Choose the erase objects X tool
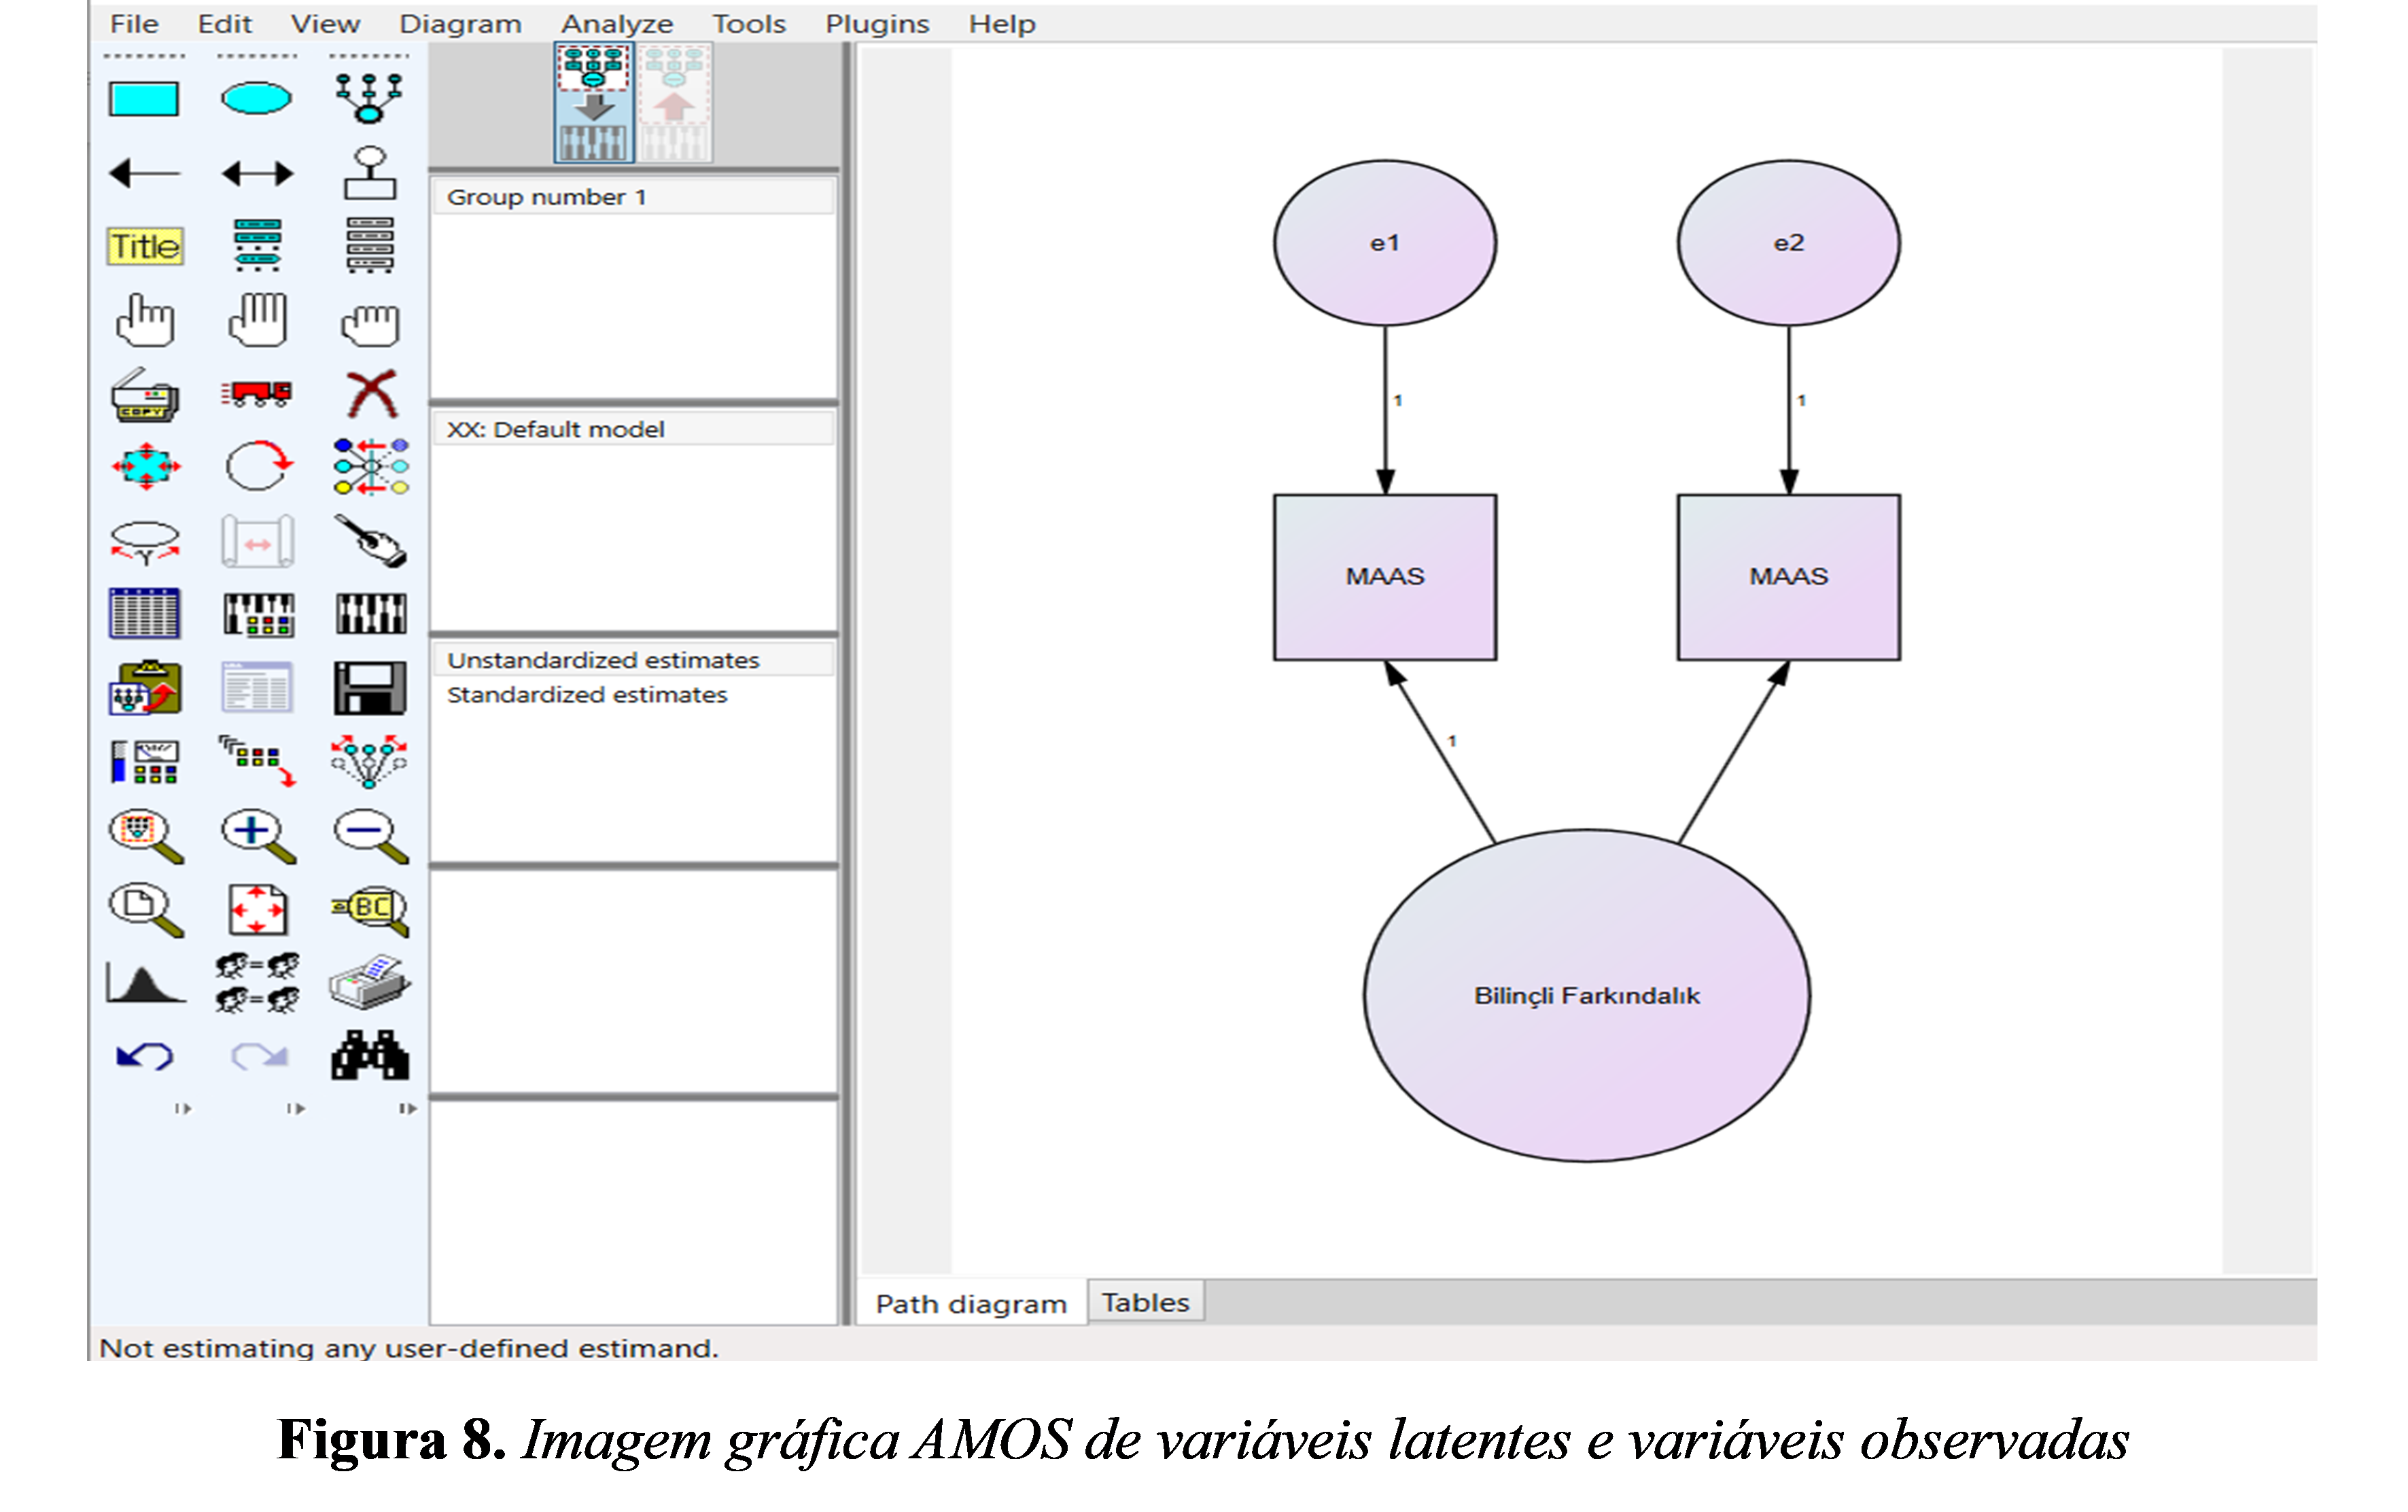Viewport: 2408px width, 1512px height. 371,393
